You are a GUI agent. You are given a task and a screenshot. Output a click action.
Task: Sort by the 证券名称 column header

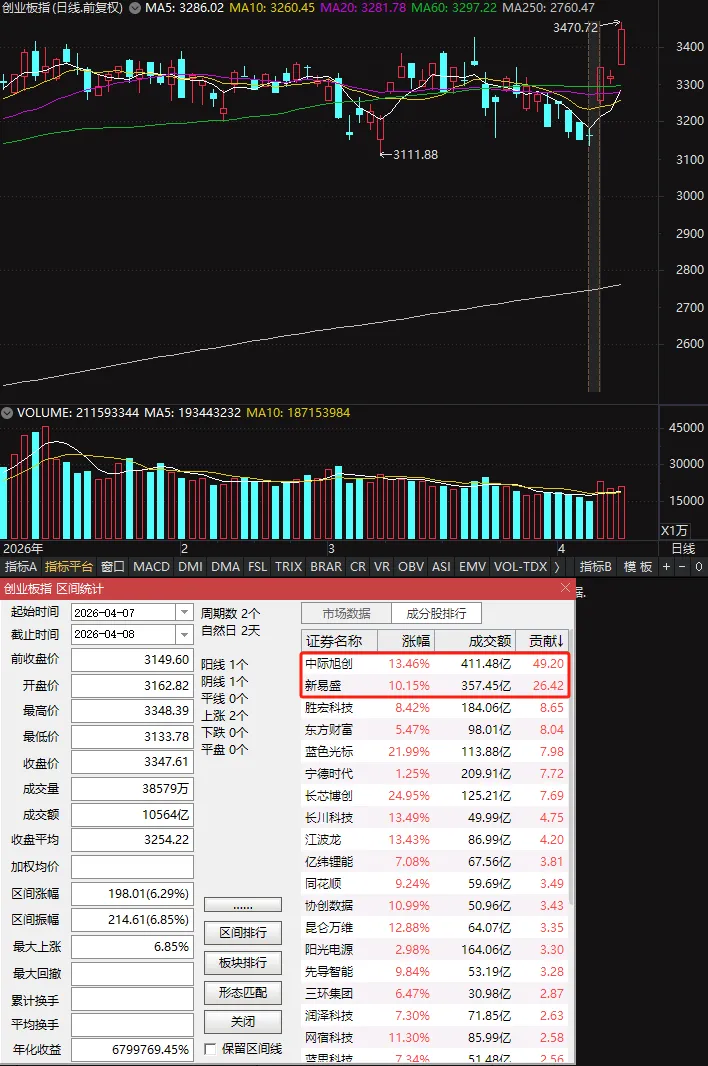click(339, 640)
